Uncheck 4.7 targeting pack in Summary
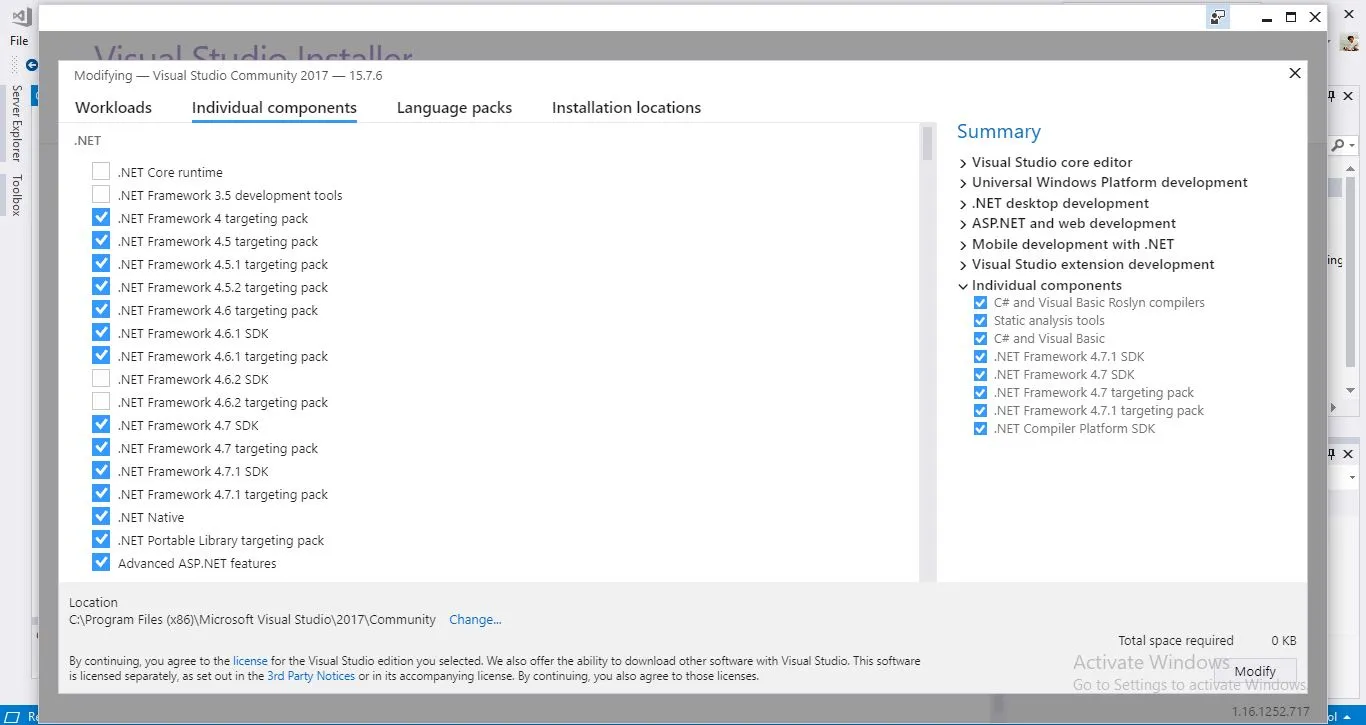Image resolution: width=1366 pixels, height=725 pixels. pyautogui.click(x=980, y=393)
